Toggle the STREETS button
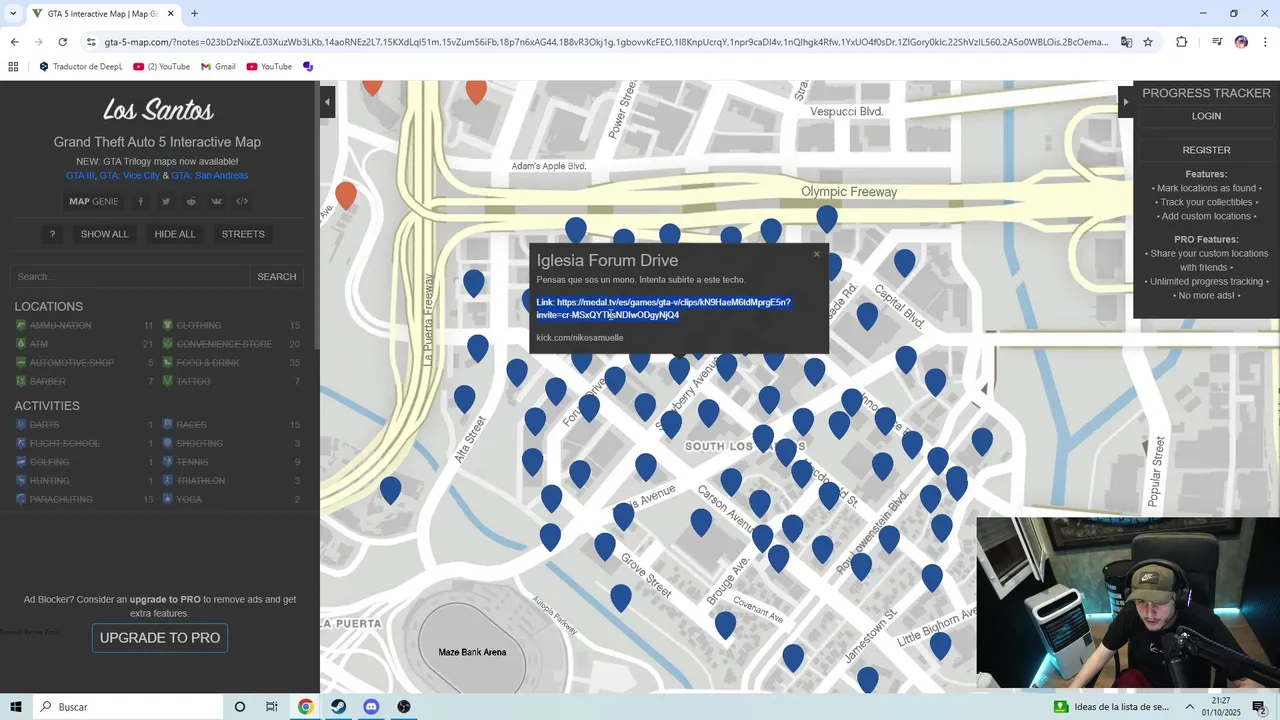Viewport: 1280px width, 720px height. click(243, 234)
